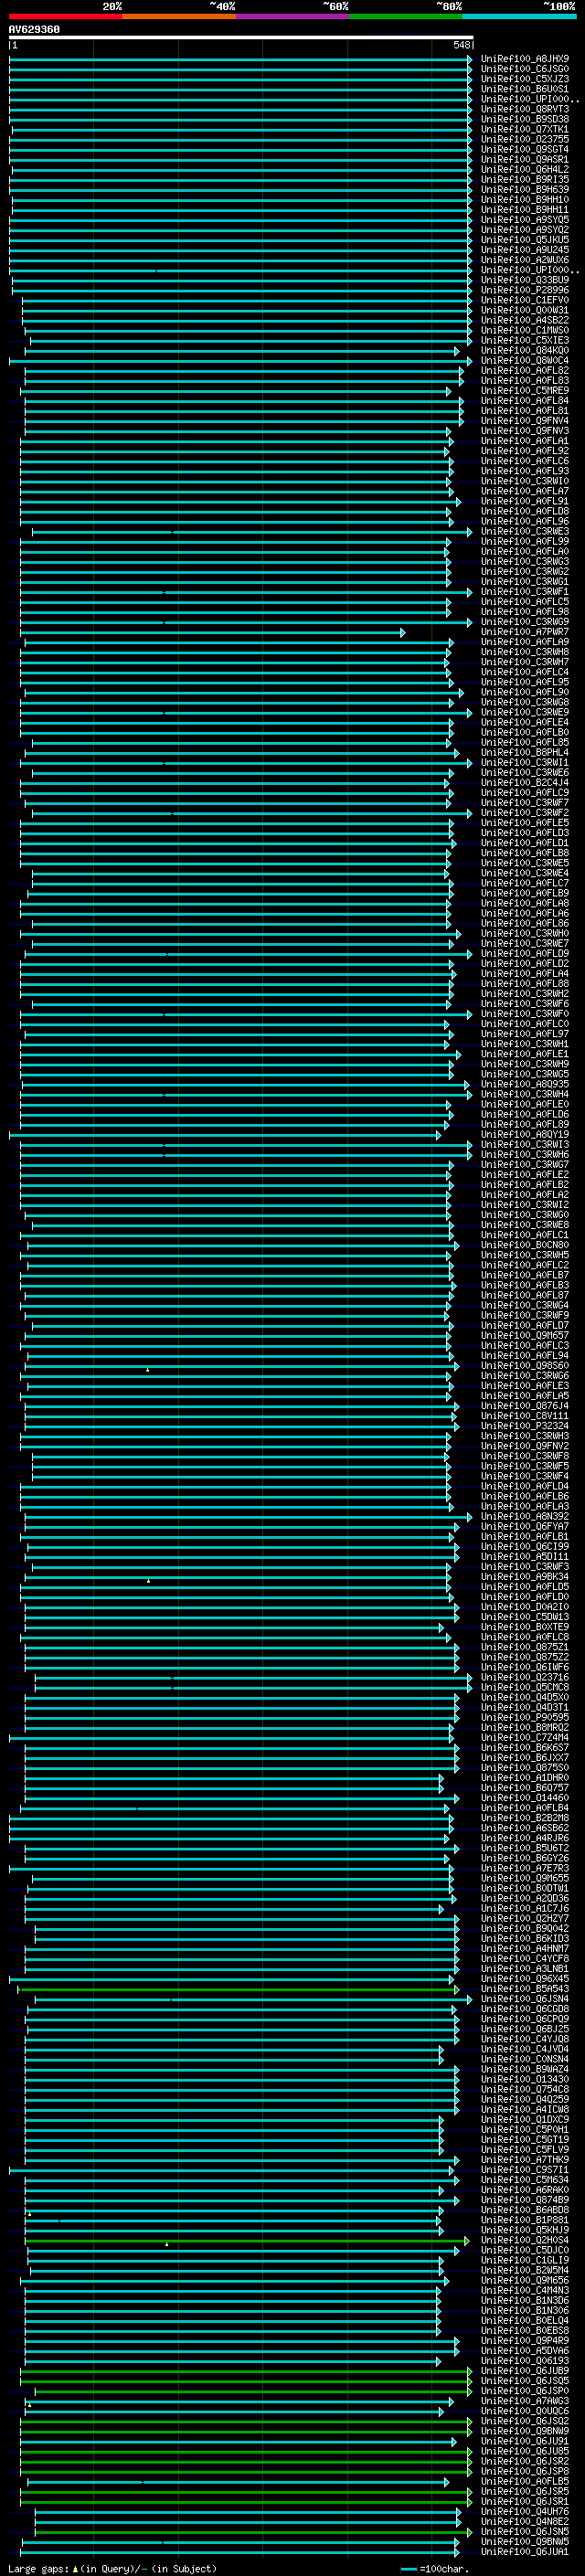Open hit UniRef100_B6KID3

[525, 1938]
